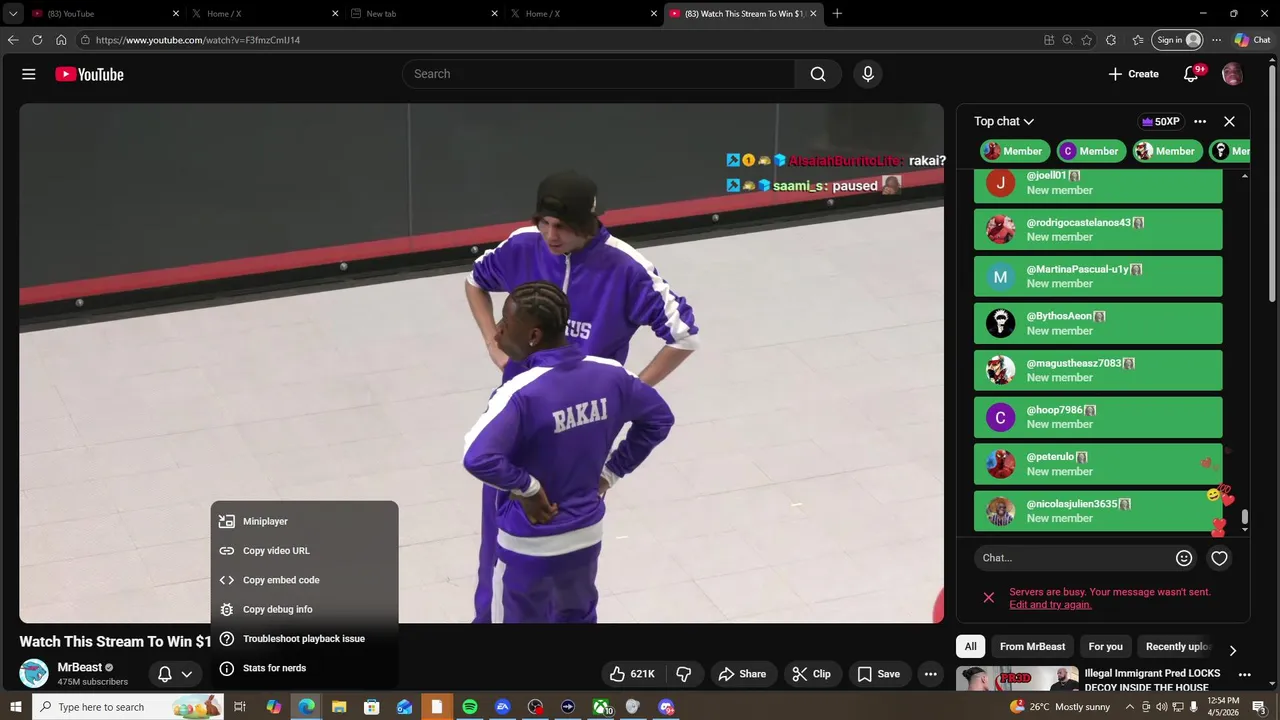Open the Copilot Chat button
The width and height of the screenshot is (1280, 720).
point(1252,40)
